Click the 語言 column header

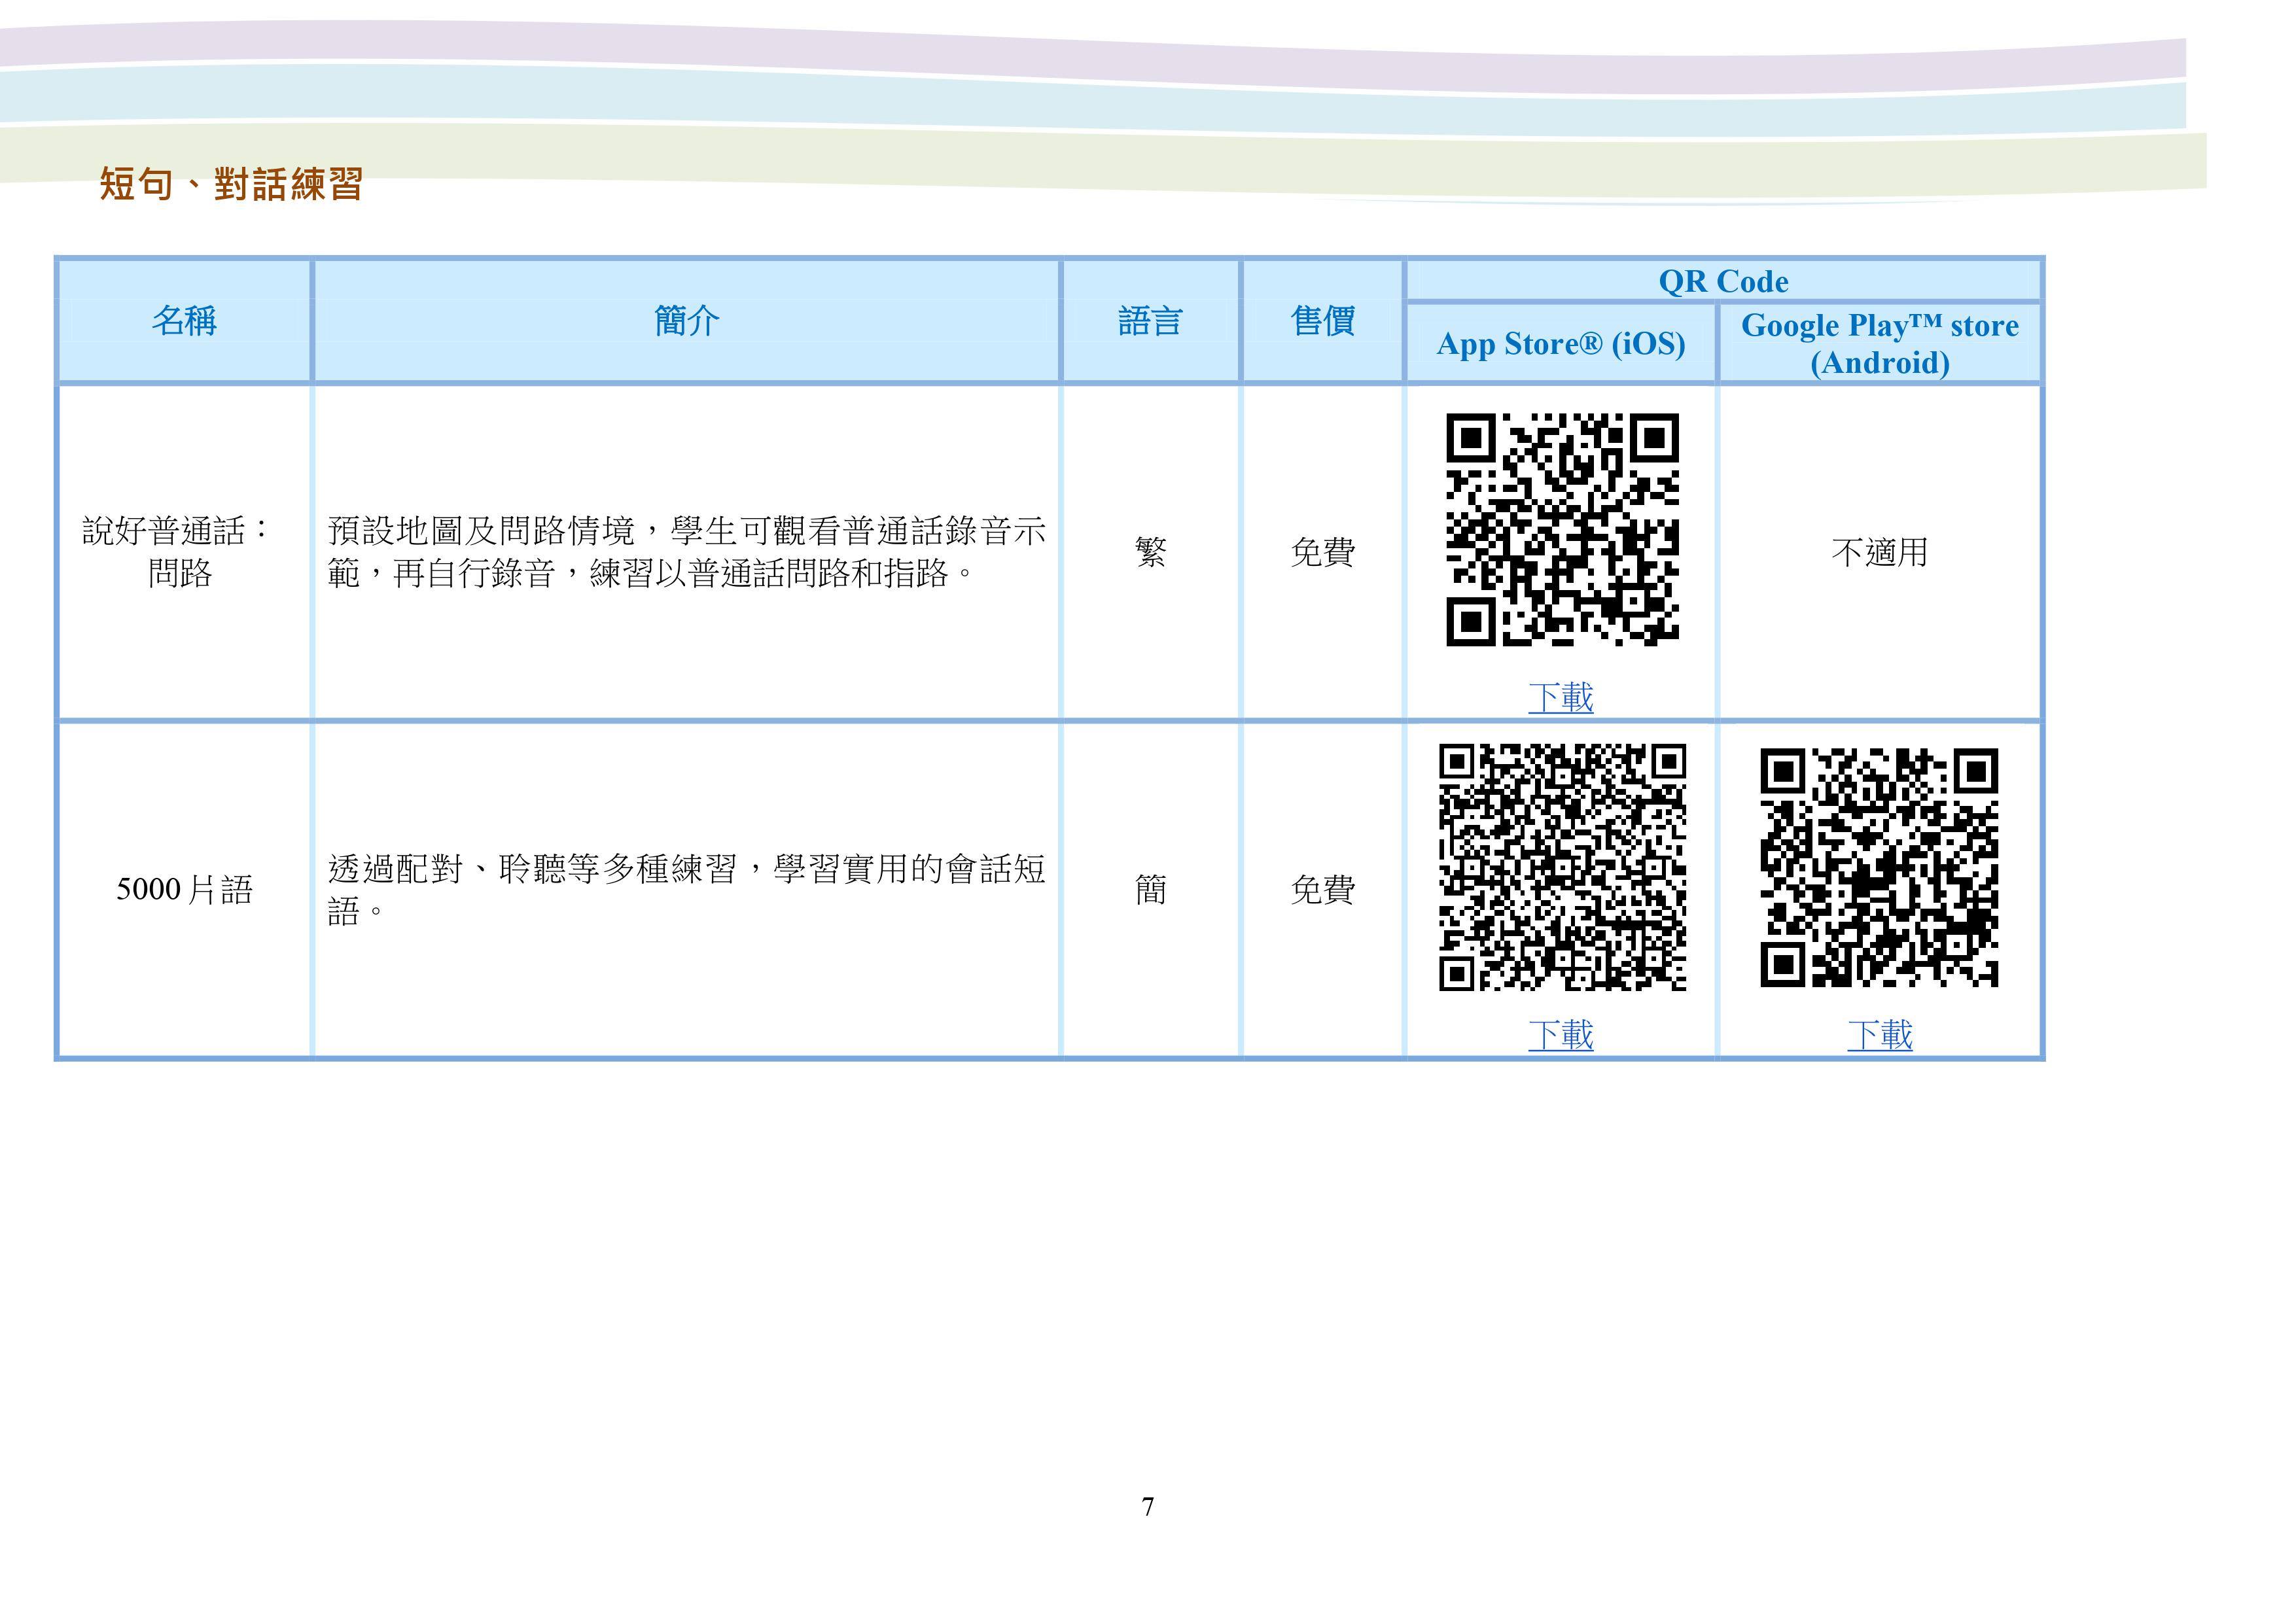[x=1150, y=321]
